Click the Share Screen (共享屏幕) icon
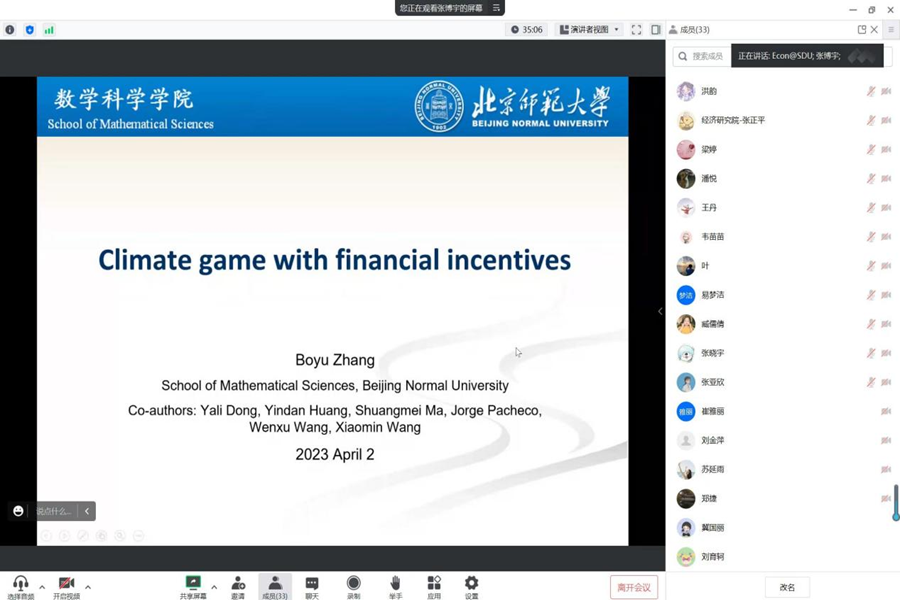Screen dimensions: 900x600 pyautogui.click(x=193, y=583)
